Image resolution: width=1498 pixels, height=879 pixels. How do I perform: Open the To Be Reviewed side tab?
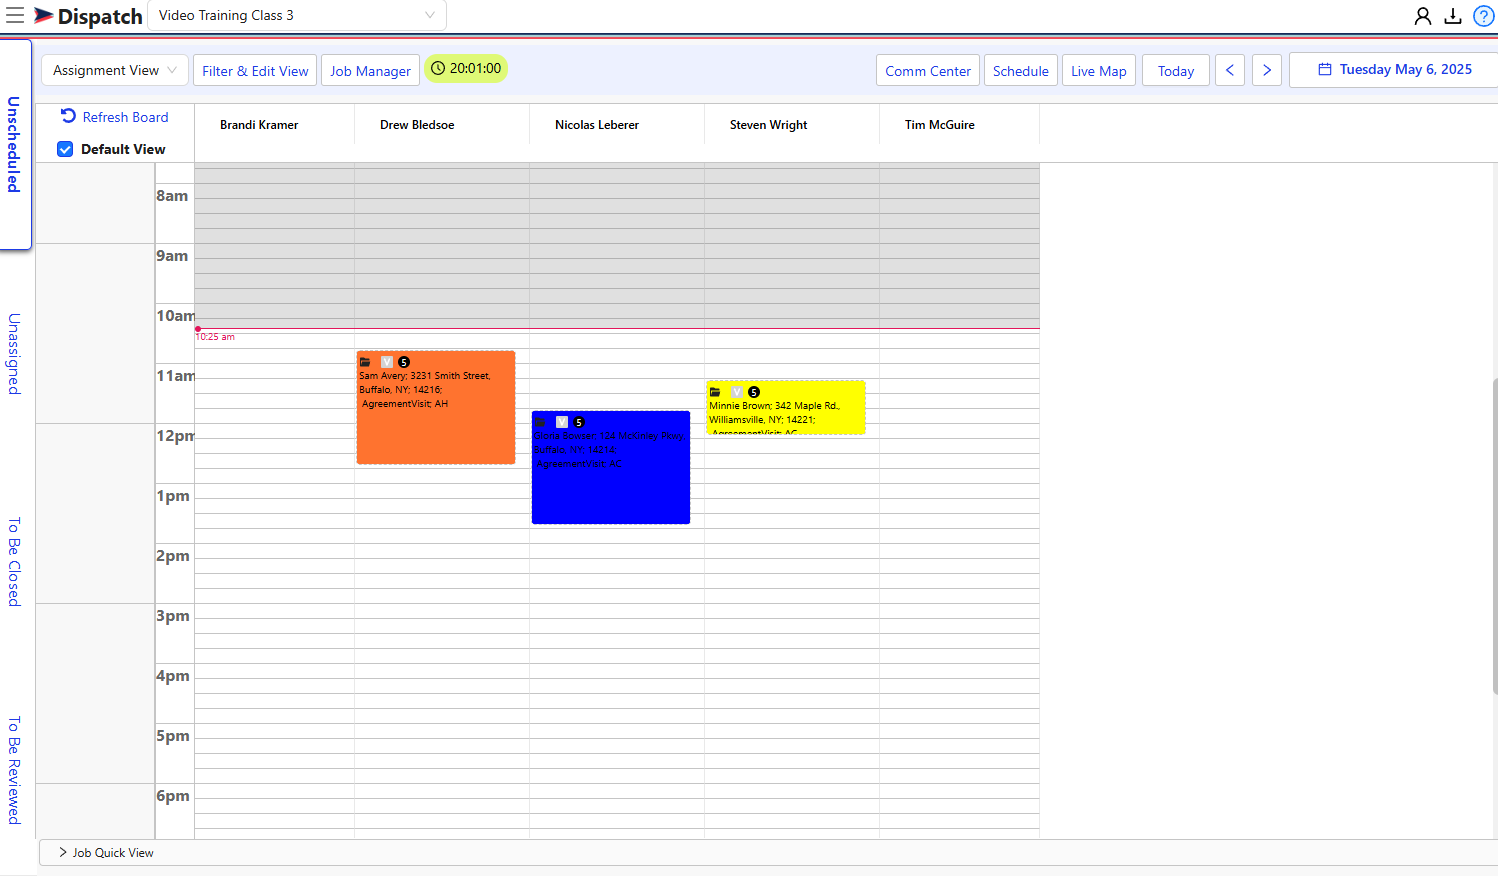14,770
